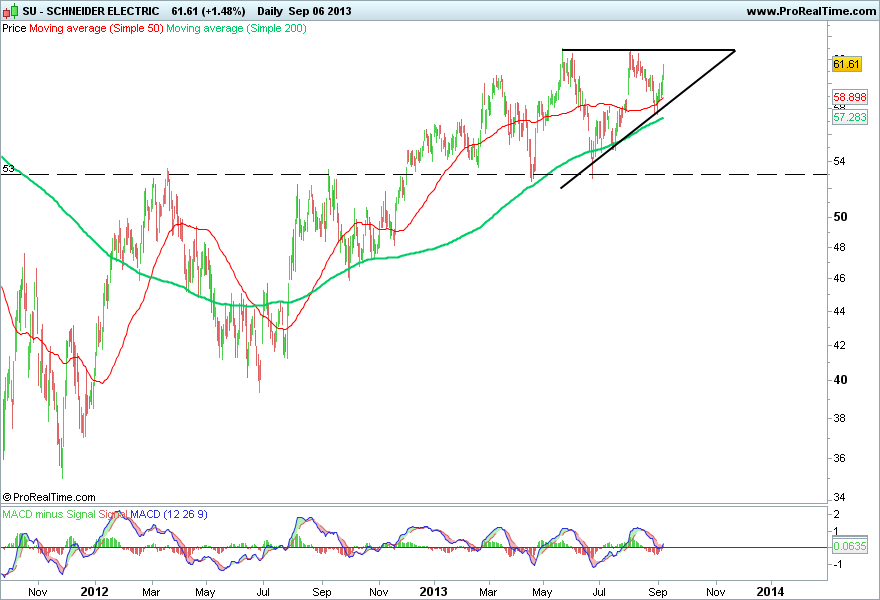The width and height of the screenshot is (880, 600).
Task: Click the 42 price axis label
Action: 840,345
